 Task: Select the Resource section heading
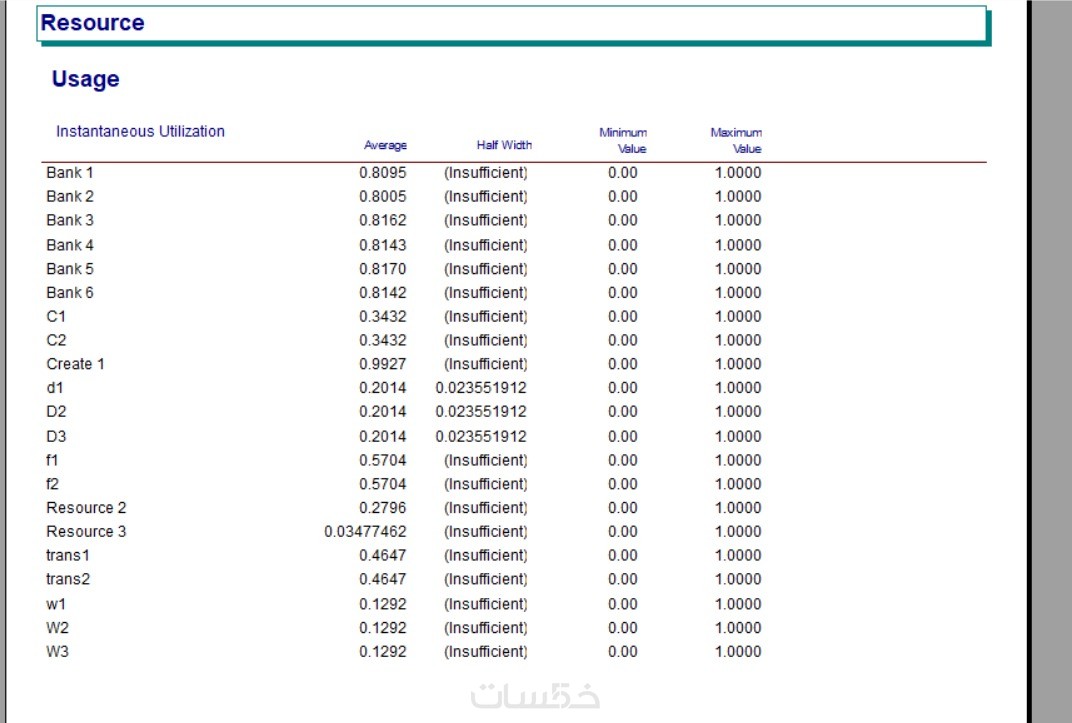click(x=92, y=23)
